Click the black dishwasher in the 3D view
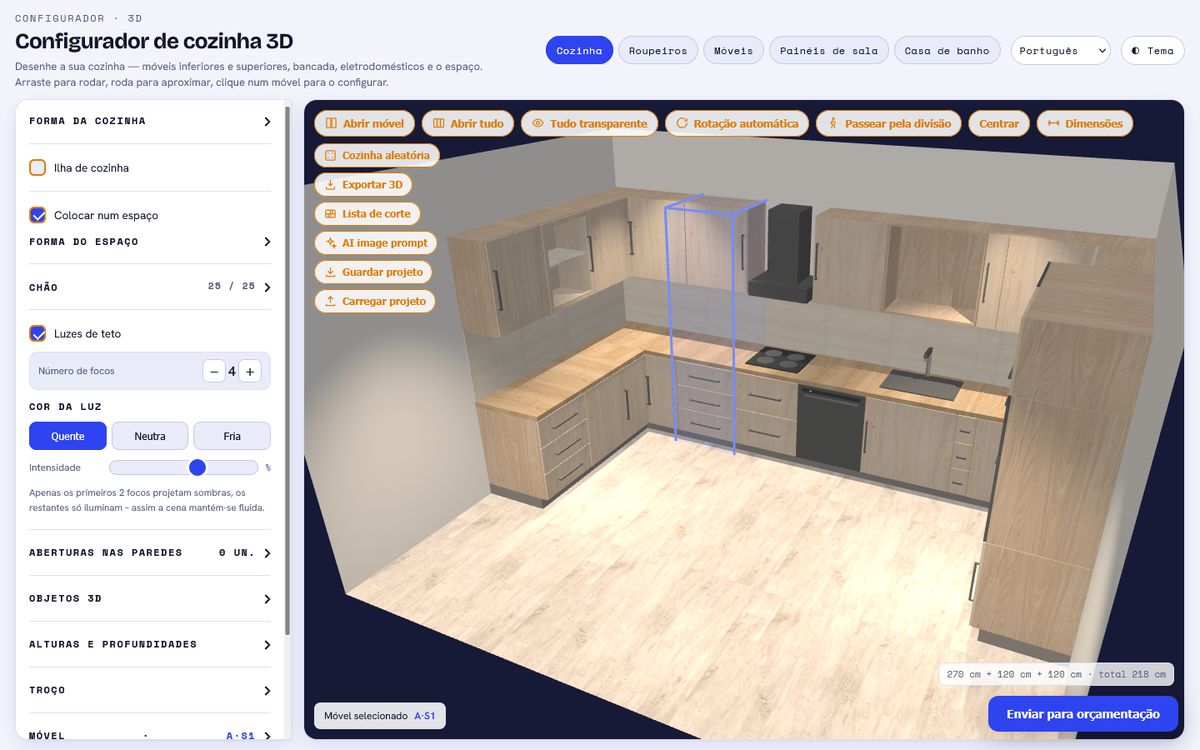1200x750 pixels. click(x=831, y=429)
